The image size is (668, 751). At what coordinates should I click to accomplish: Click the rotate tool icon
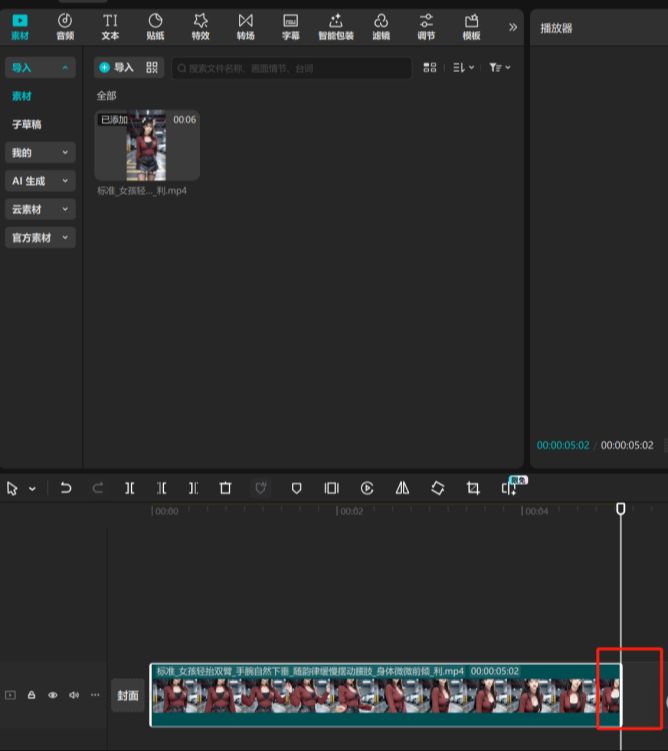(x=437, y=488)
